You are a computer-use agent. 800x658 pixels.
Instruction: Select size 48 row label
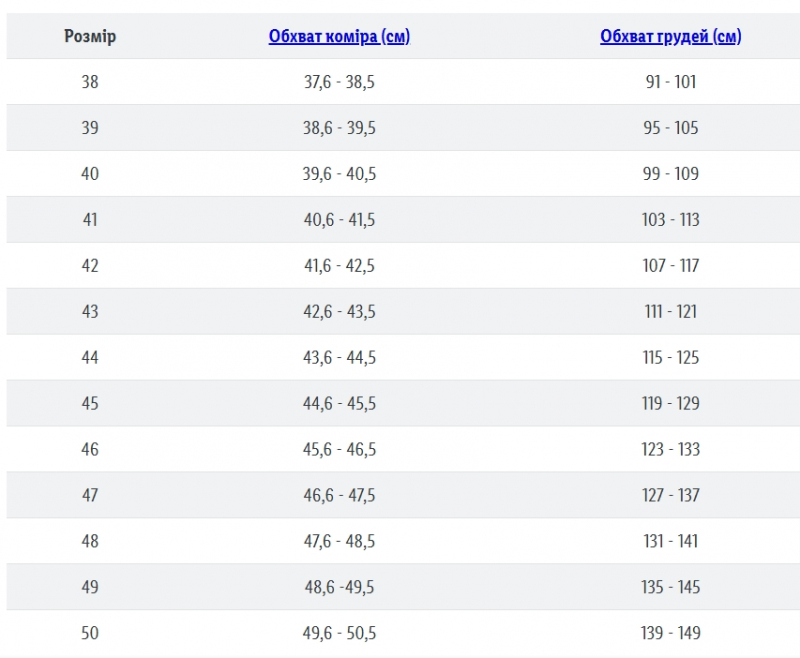pyautogui.click(x=90, y=541)
